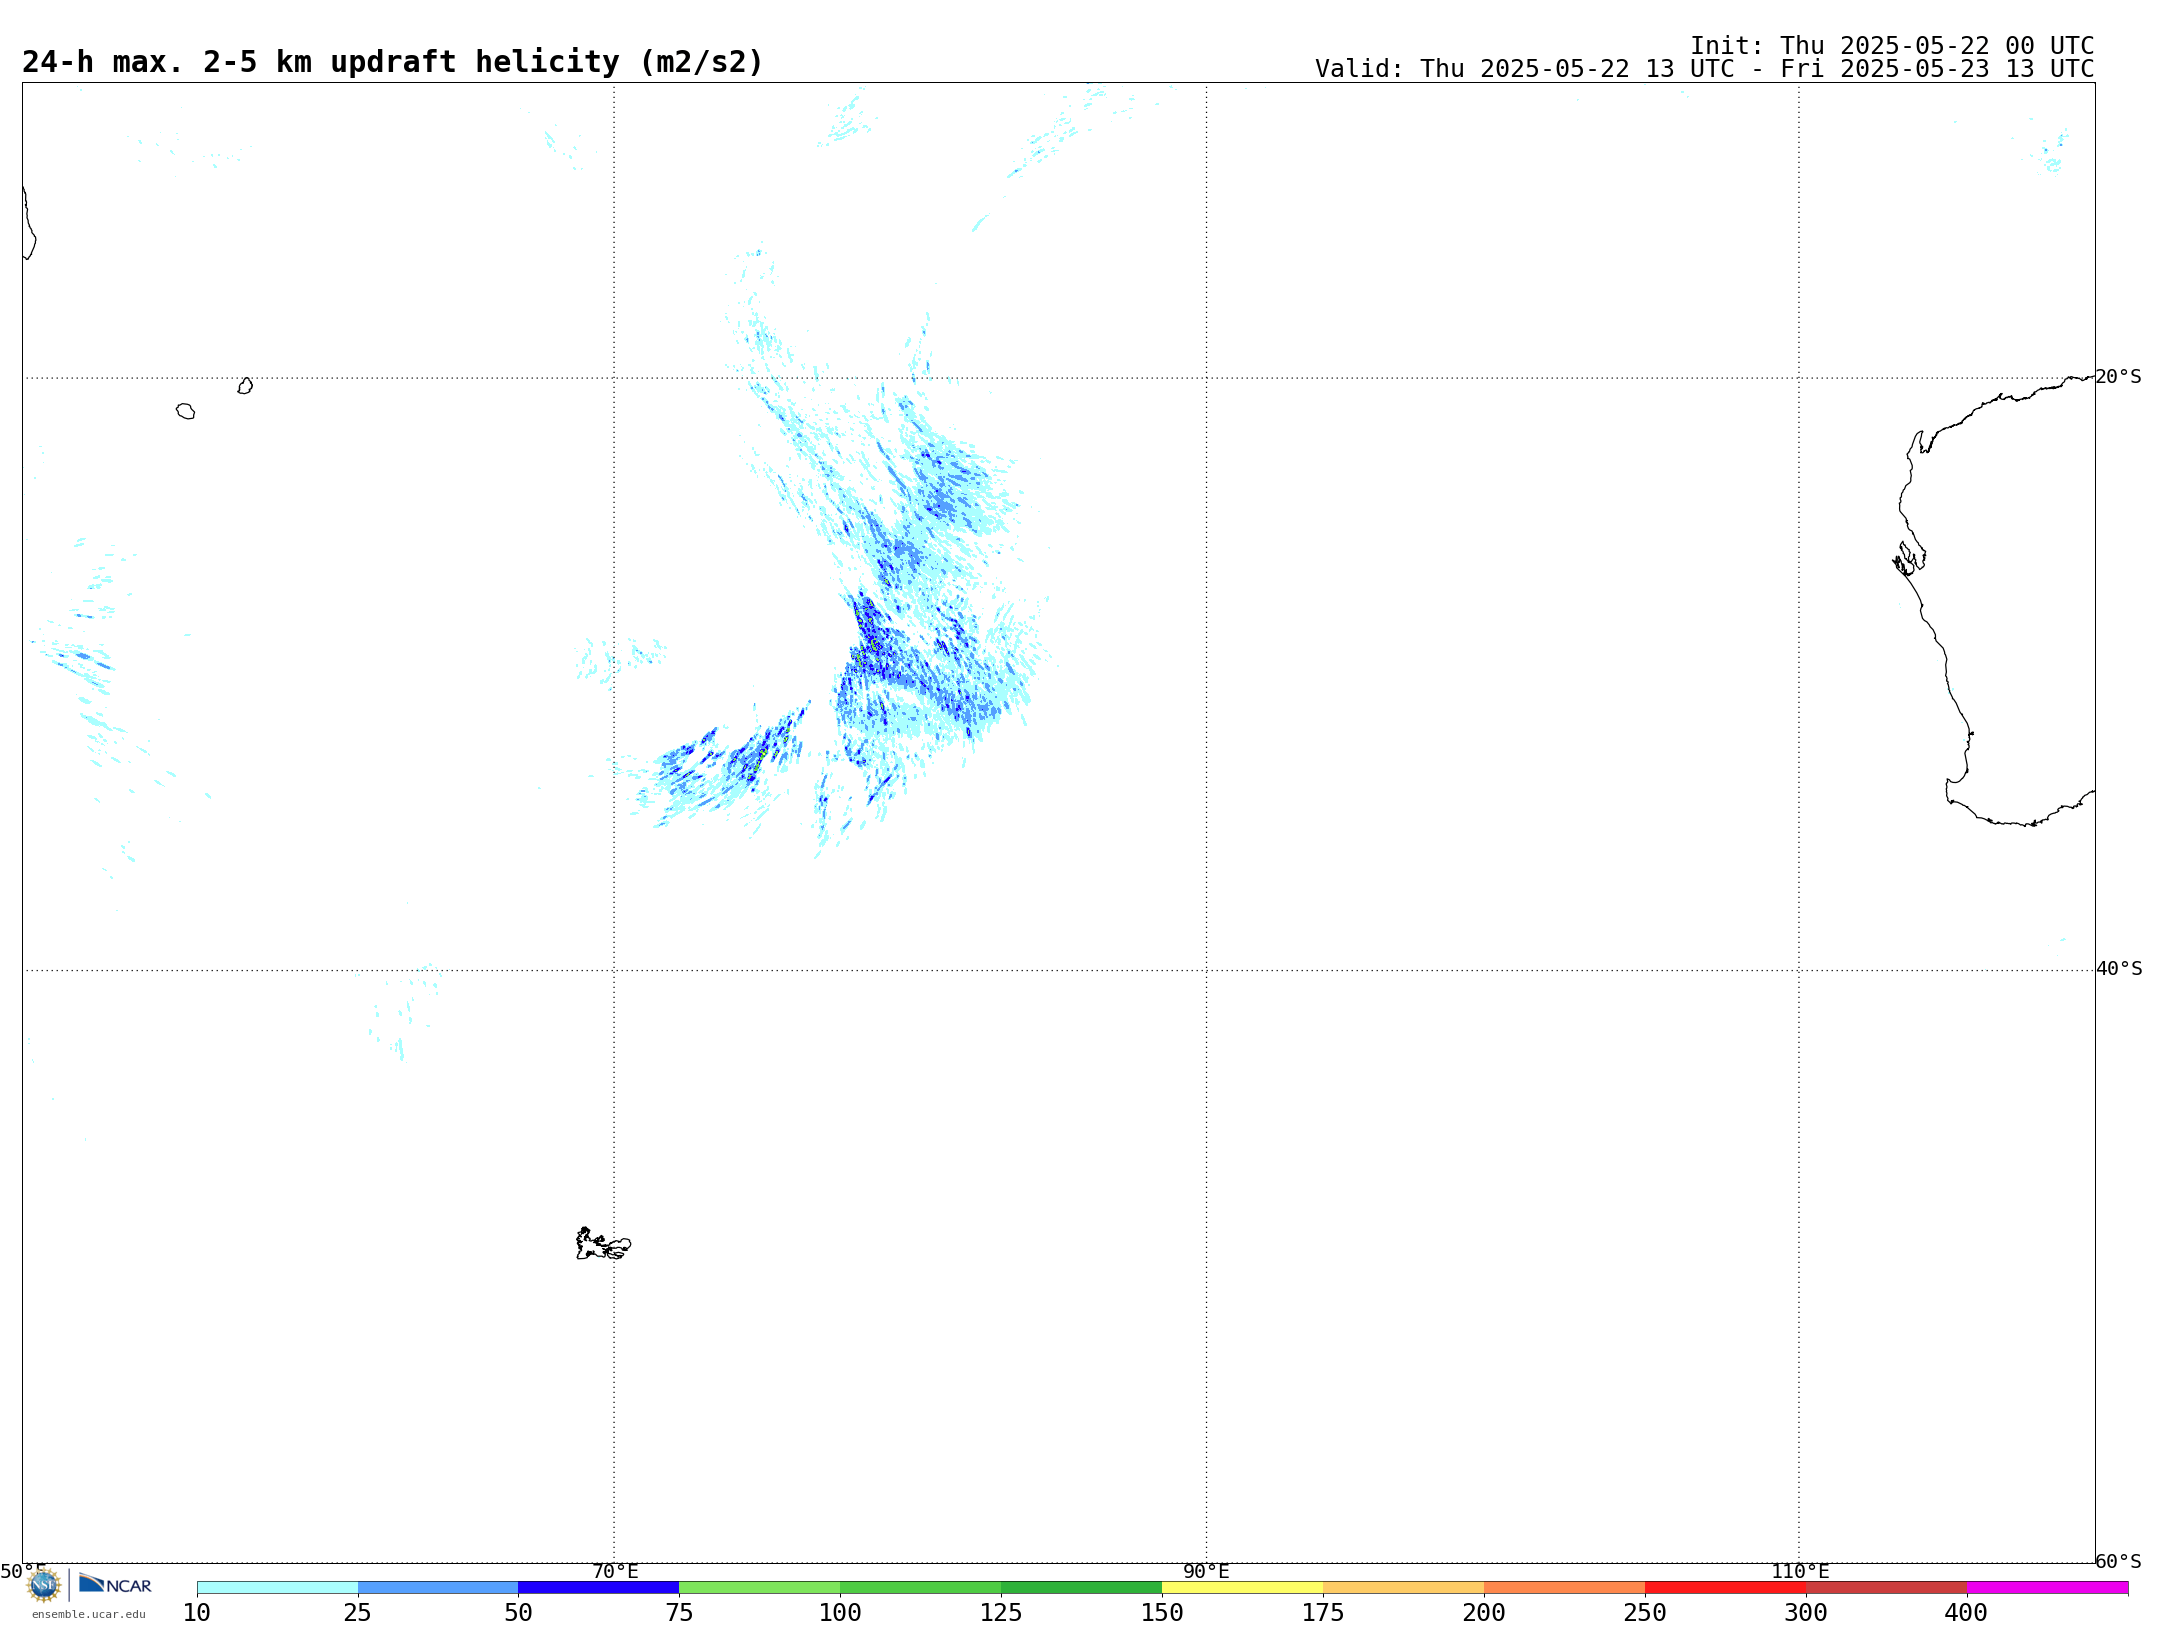
Task: Click the Kerguelen Islands outline
Action: 603,1244
